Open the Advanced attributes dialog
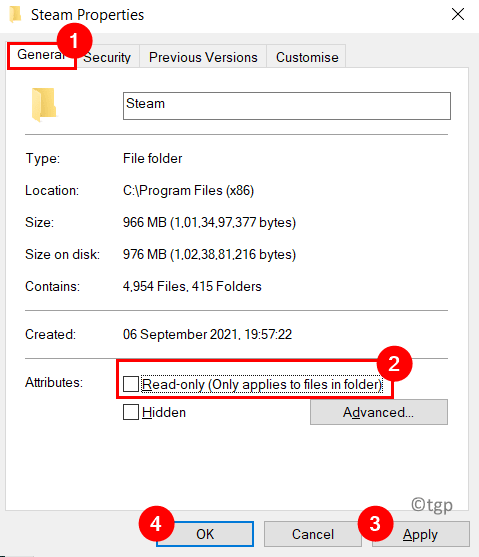479x557 pixels. [x=379, y=412]
